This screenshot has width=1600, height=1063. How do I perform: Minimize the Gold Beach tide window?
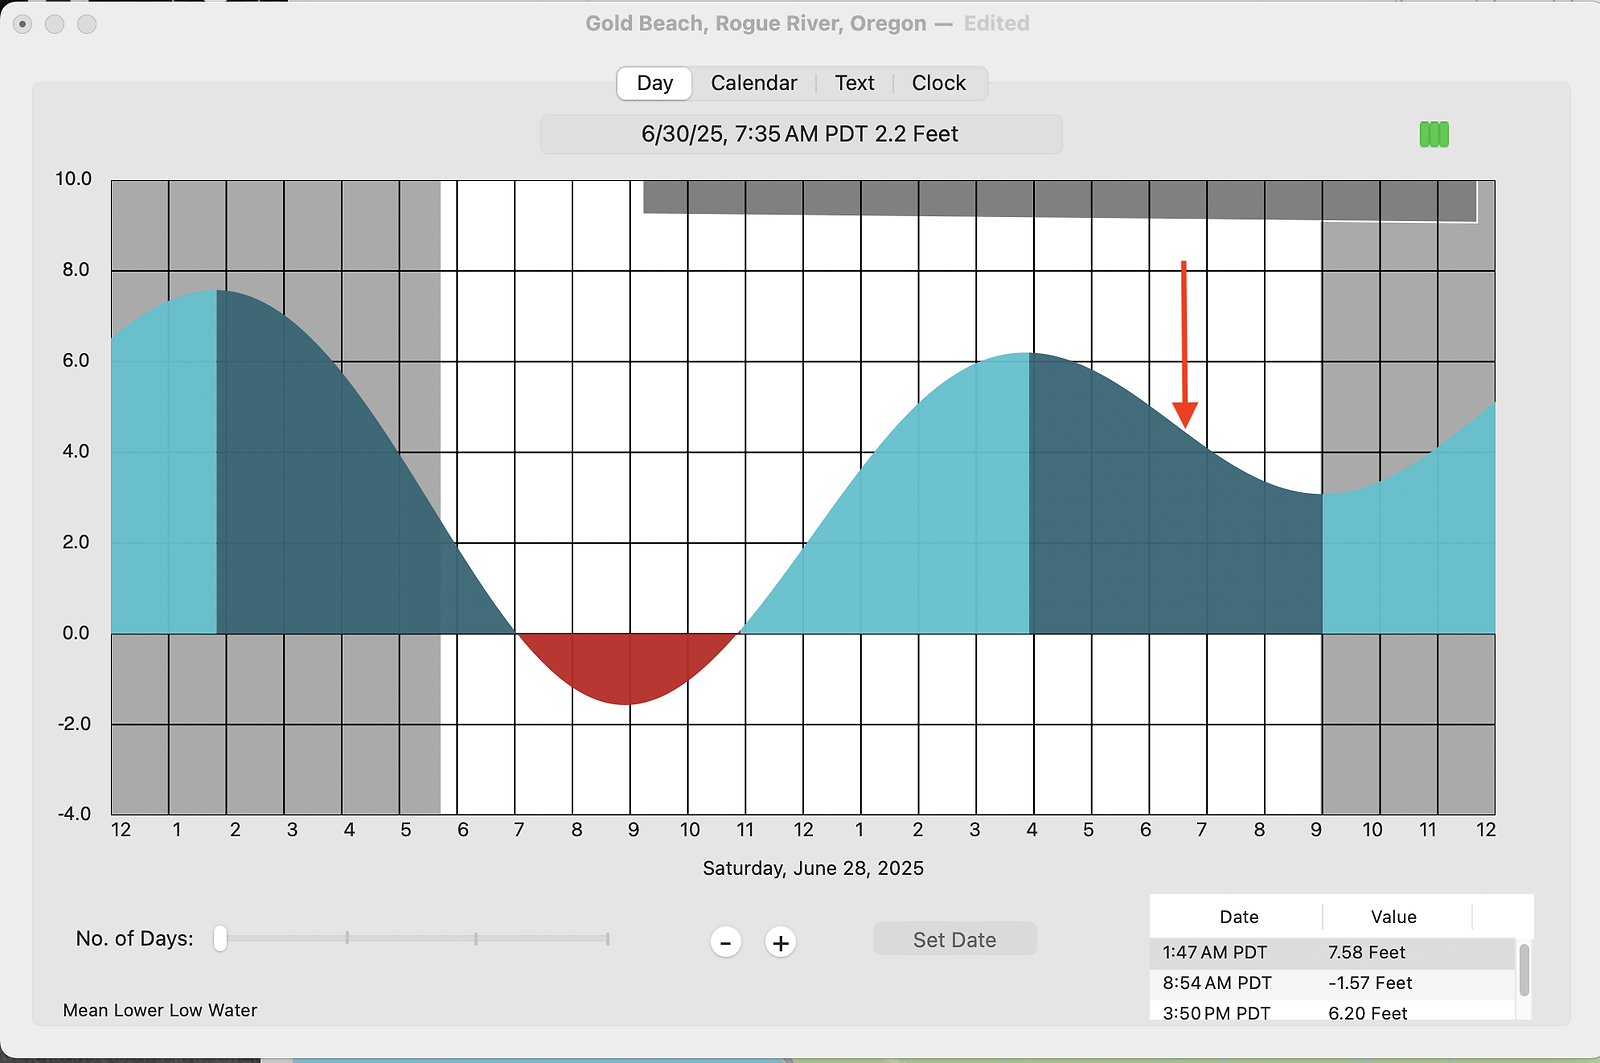point(55,24)
